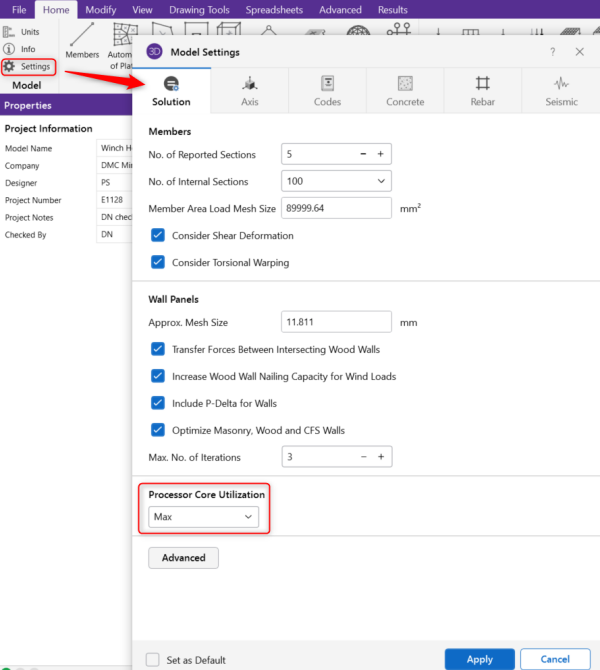Open the Info option in ribbon

(20, 49)
